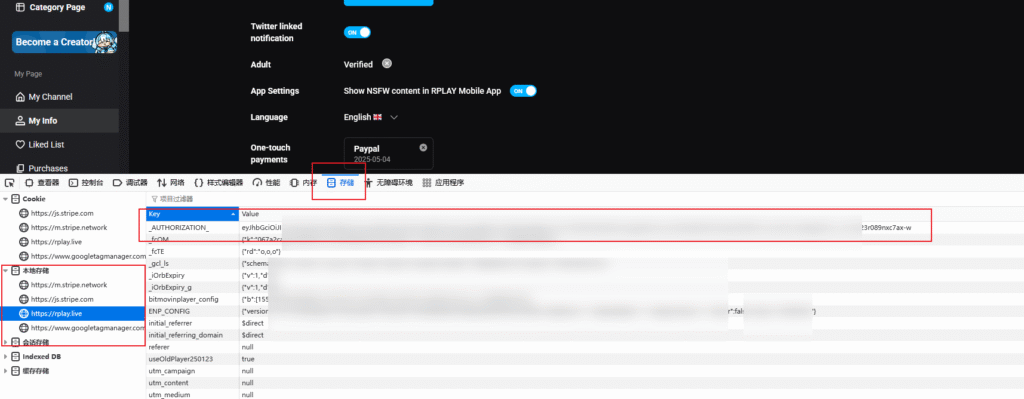Click the Liked List heart icon
The width and height of the screenshot is (1024, 399).
20,144
